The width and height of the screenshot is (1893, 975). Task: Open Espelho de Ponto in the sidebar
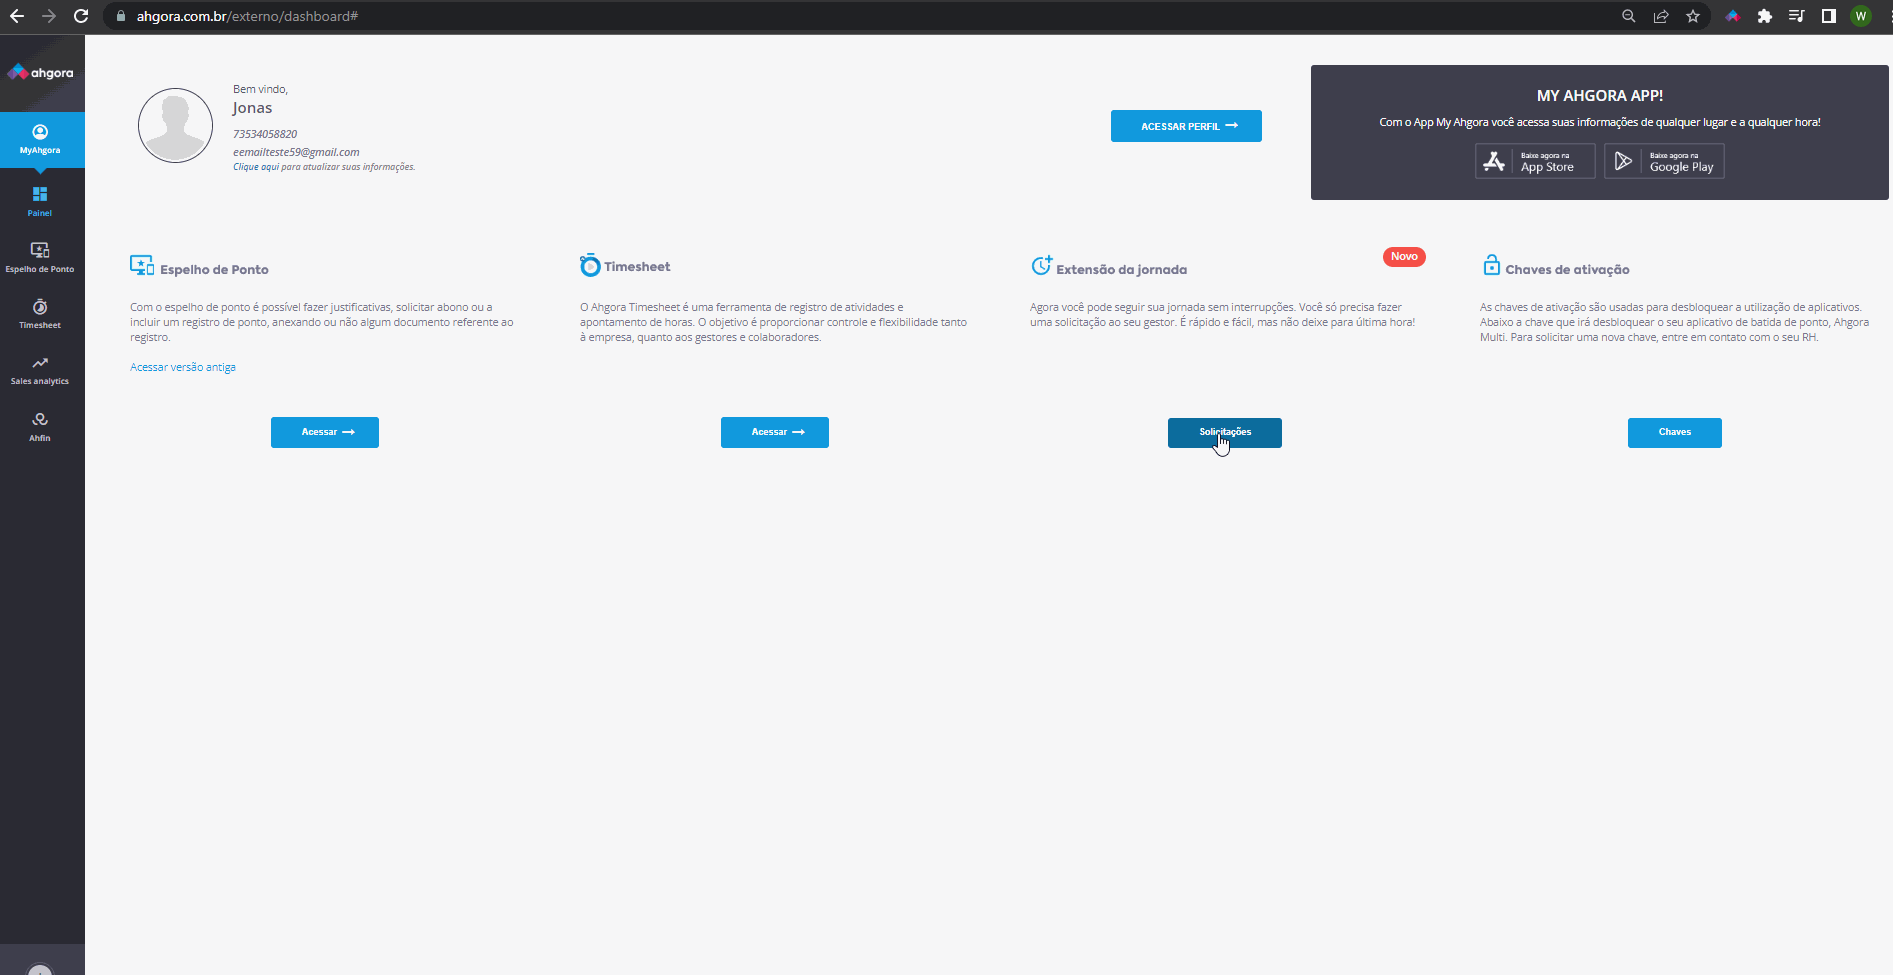[x=40, y=256]
